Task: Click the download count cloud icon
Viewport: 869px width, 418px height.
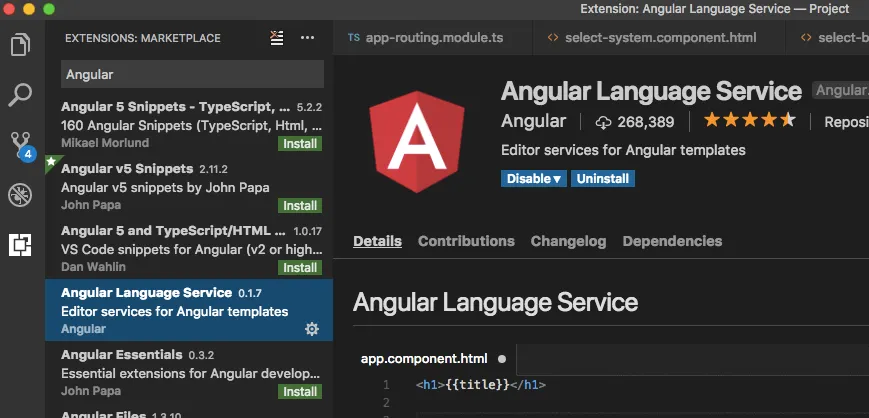Action: (603, 123)
